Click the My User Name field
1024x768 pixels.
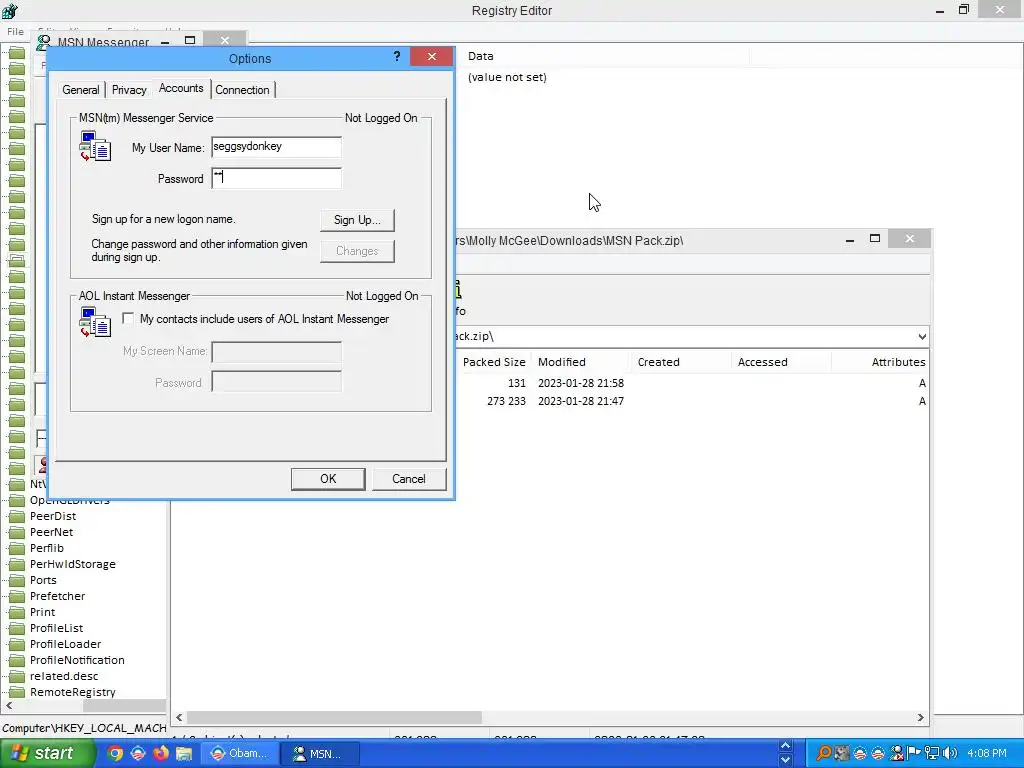276,147
